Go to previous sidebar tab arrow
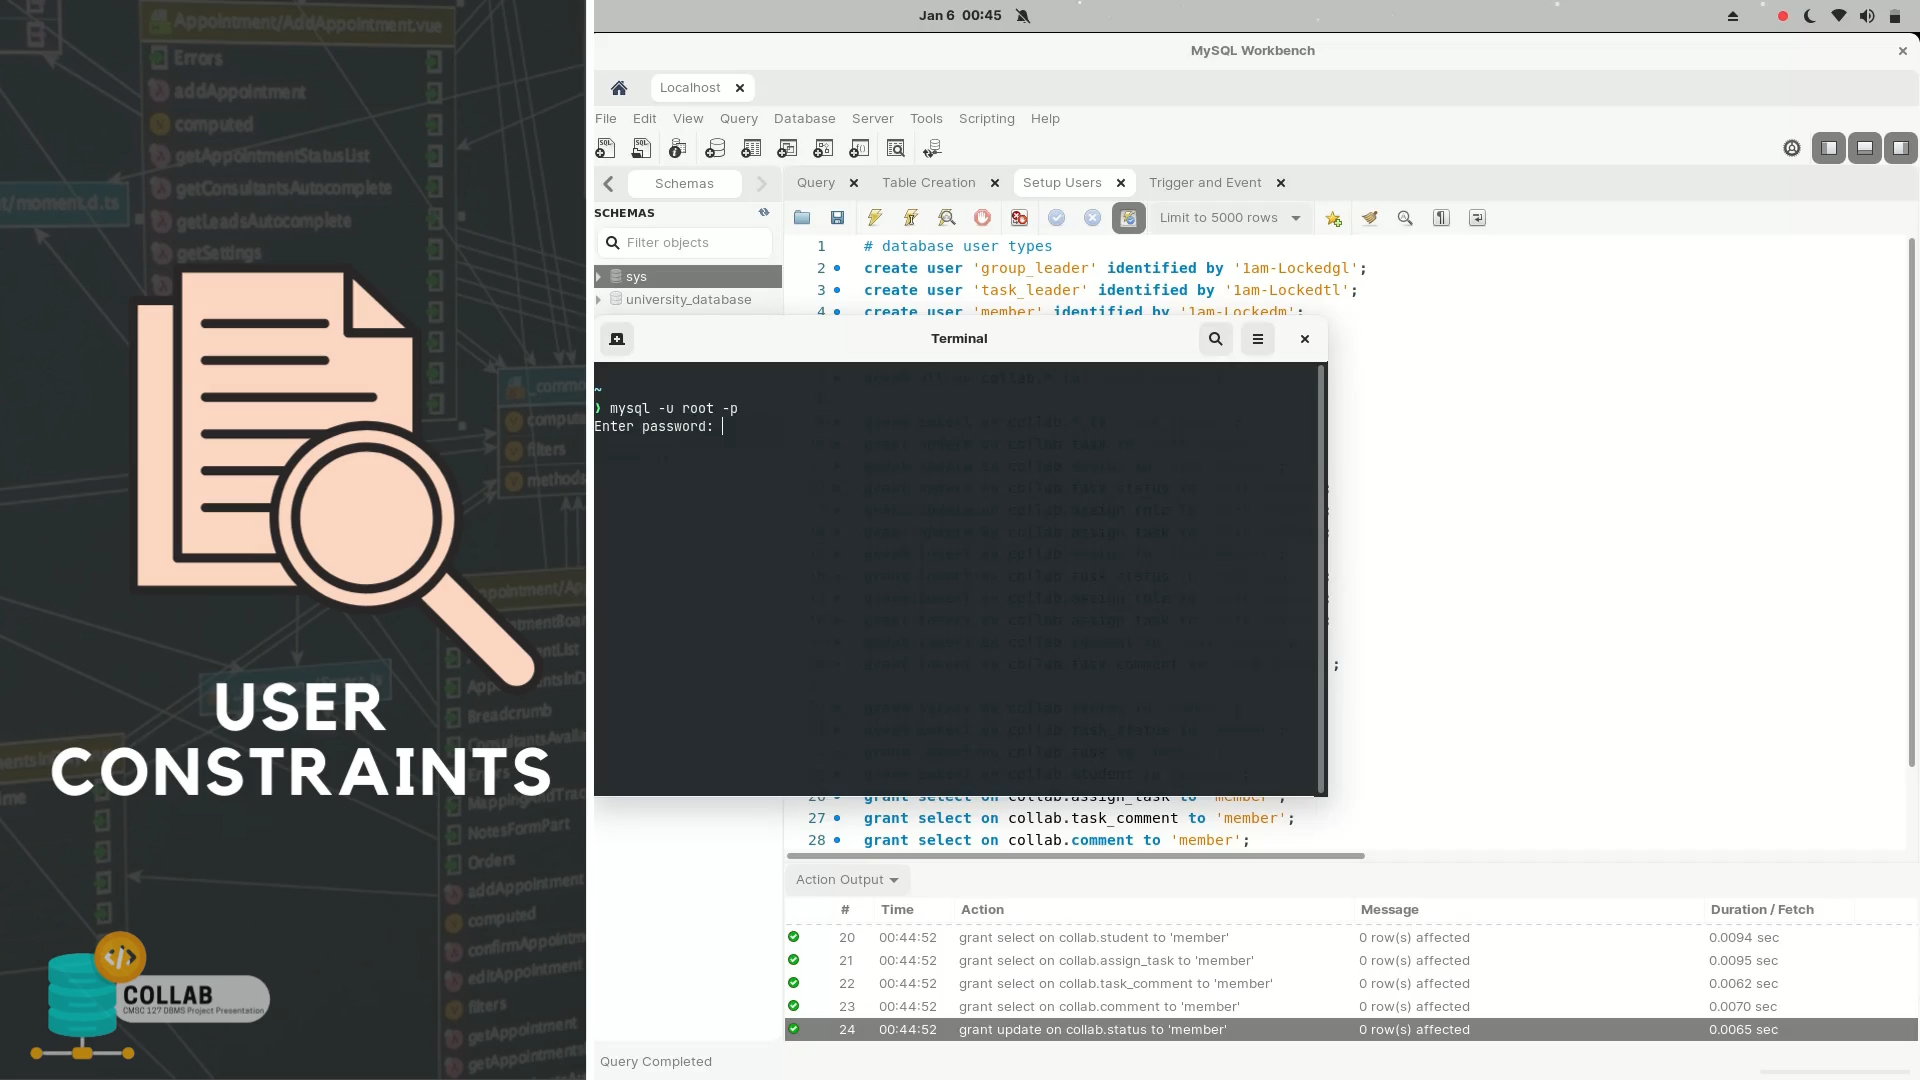1920x1080 pixels. pos(608,184)
